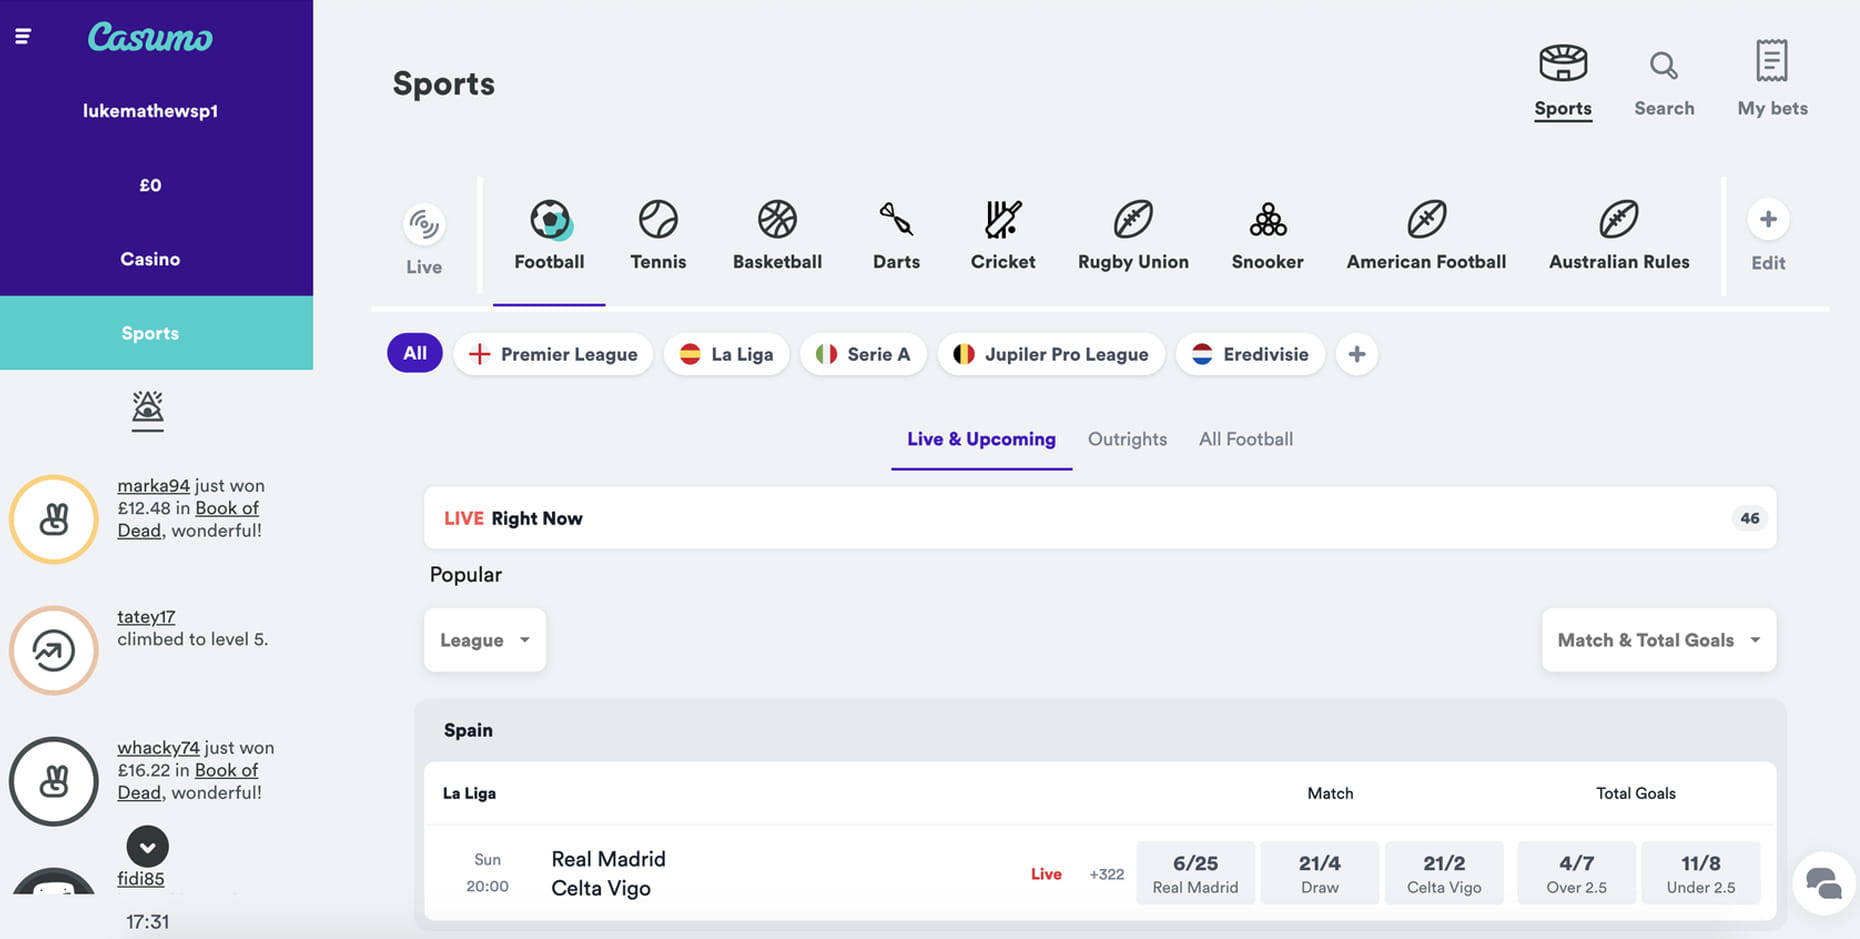Select the Live sports icon
Image resolution: width=1860 pixels, height=939 pixels.
point(424,224)
